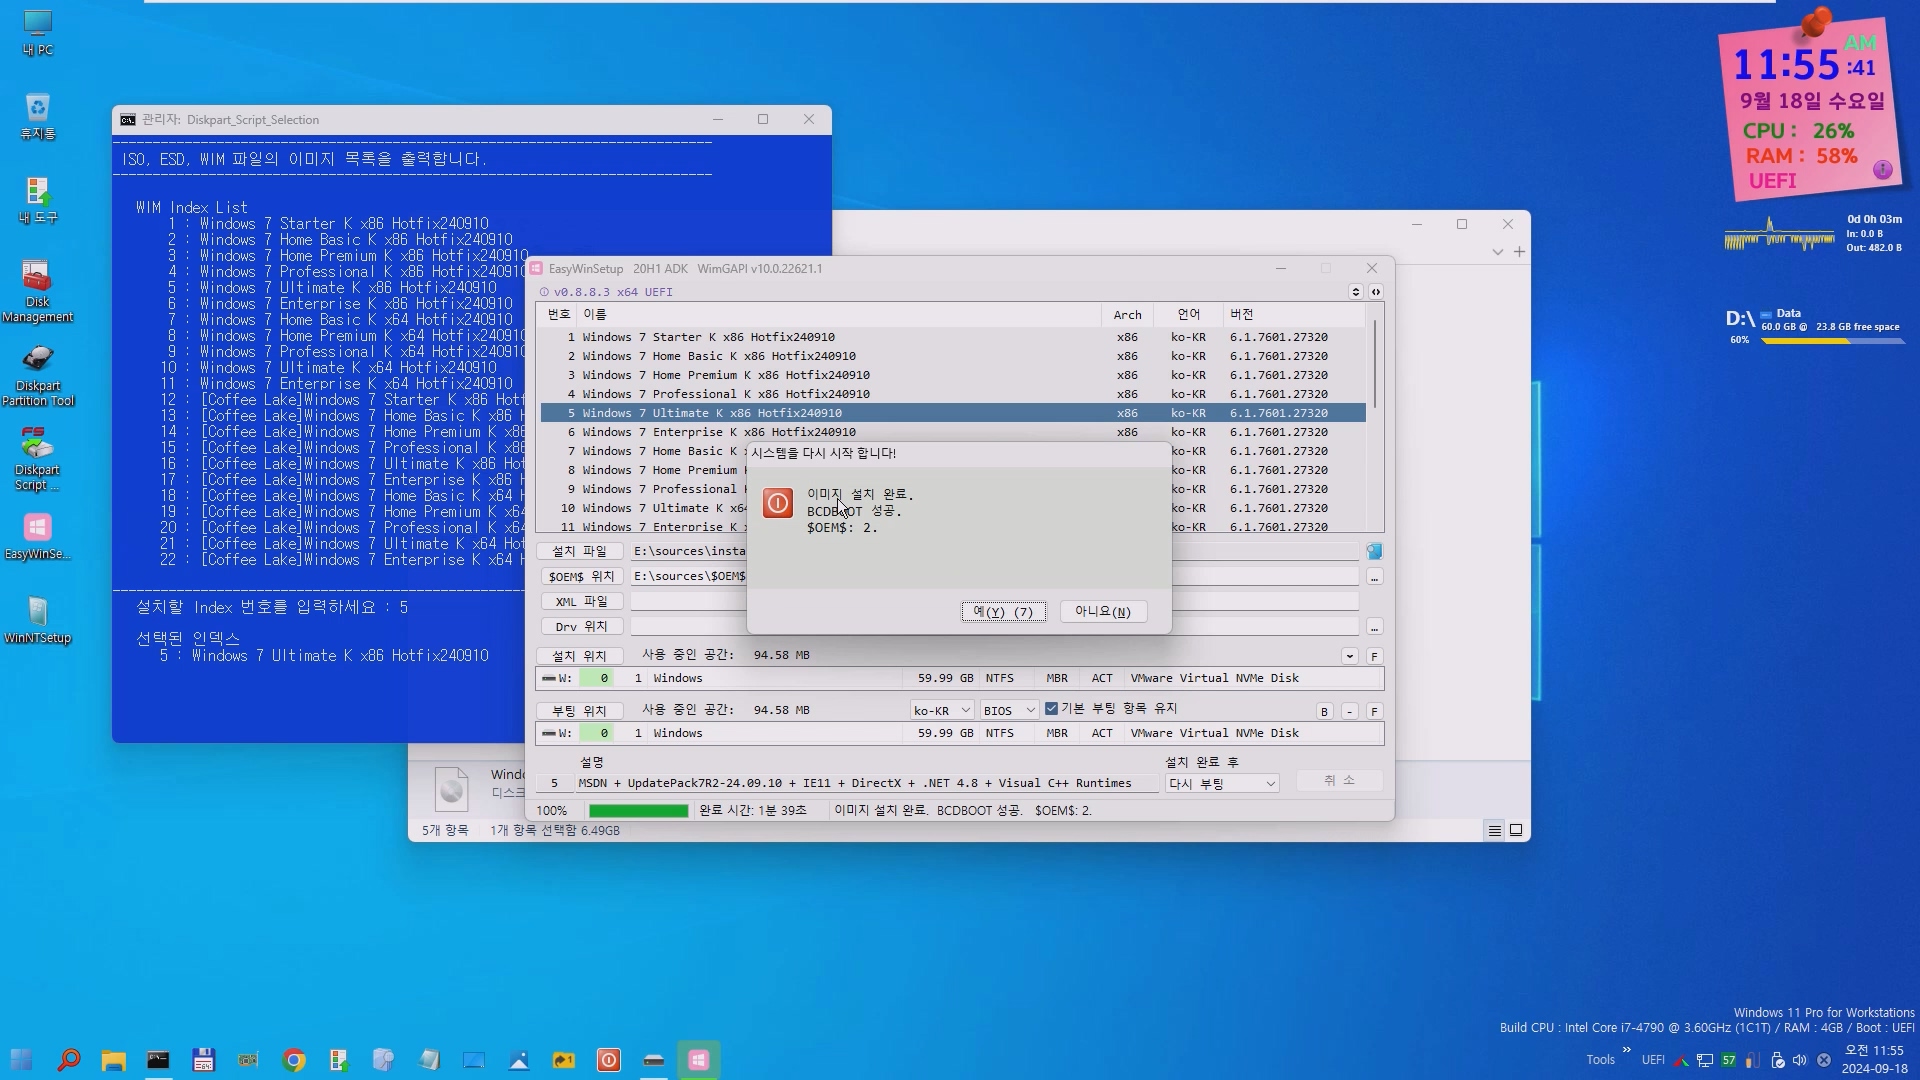
Task: Open WinNTSetup desktop icon
Action: pos(37,620)
